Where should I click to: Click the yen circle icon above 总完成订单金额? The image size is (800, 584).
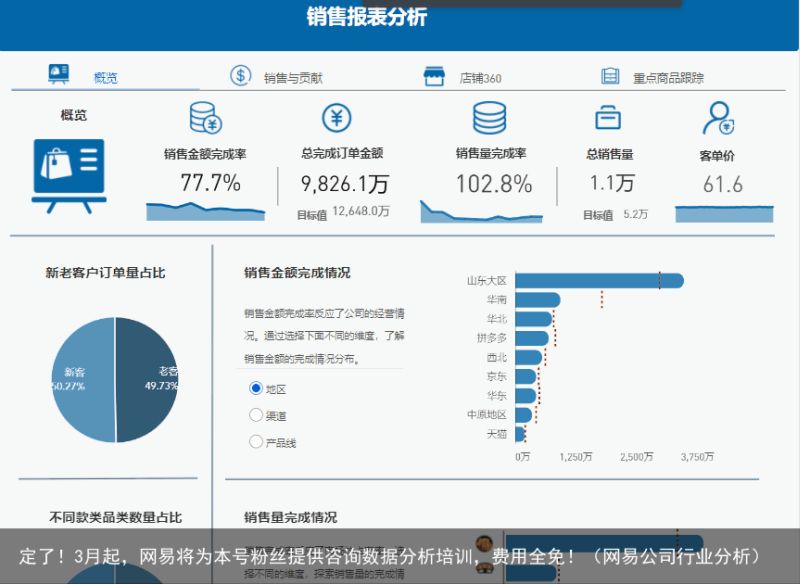pos(337,117)
